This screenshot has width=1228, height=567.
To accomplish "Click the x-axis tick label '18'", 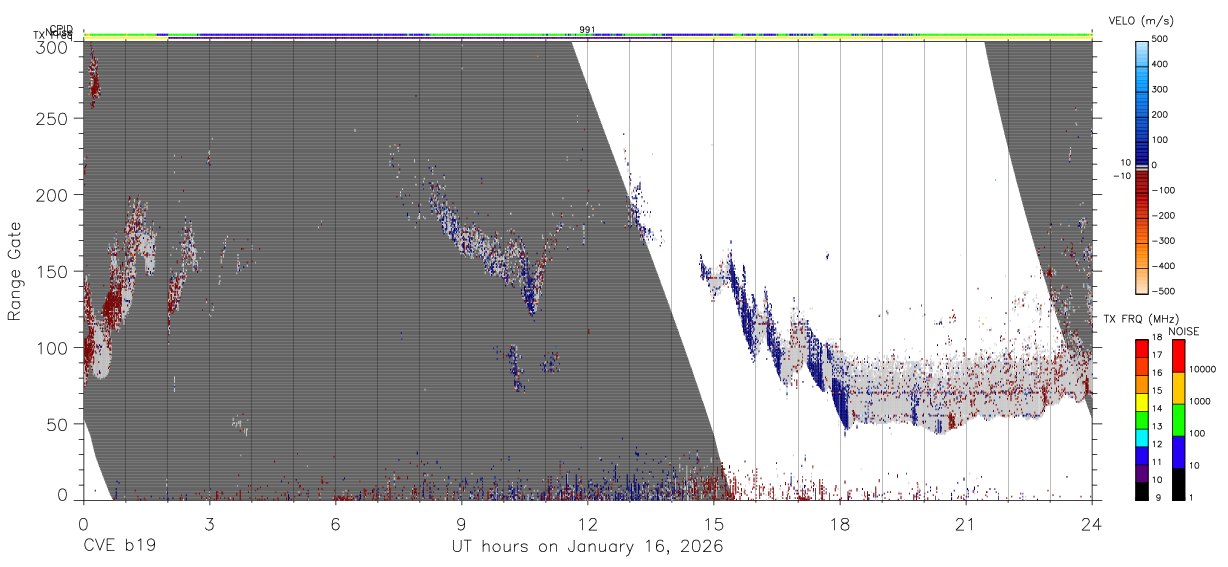I will point(839,524).
